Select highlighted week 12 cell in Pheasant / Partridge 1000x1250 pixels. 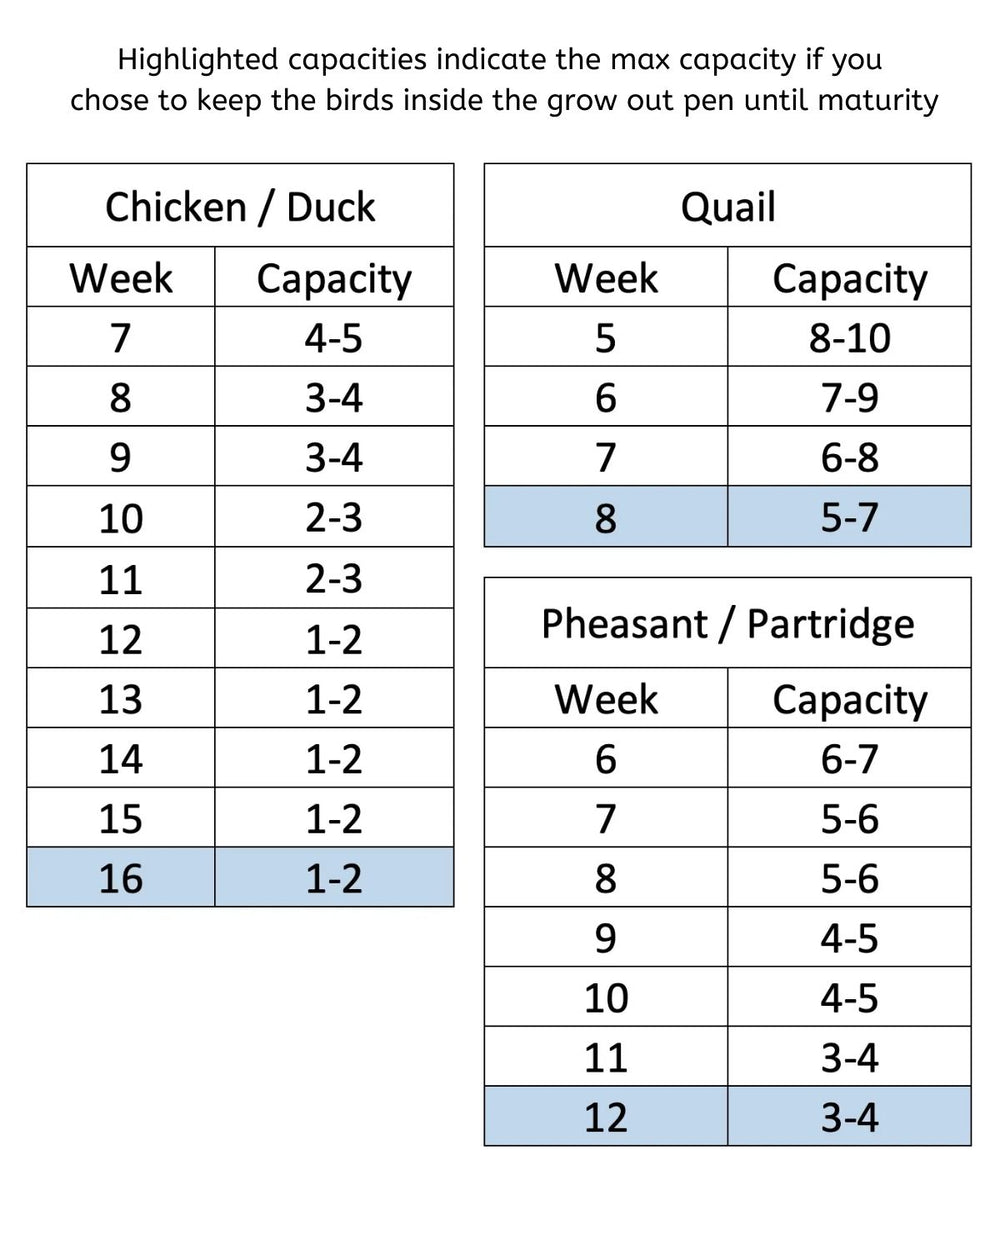(605, 1116)
